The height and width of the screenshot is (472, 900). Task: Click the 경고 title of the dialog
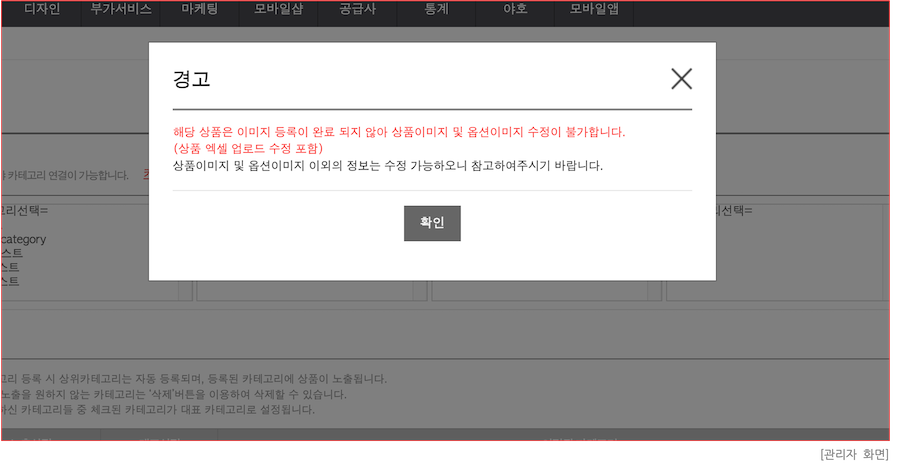[x=191, y=80]
